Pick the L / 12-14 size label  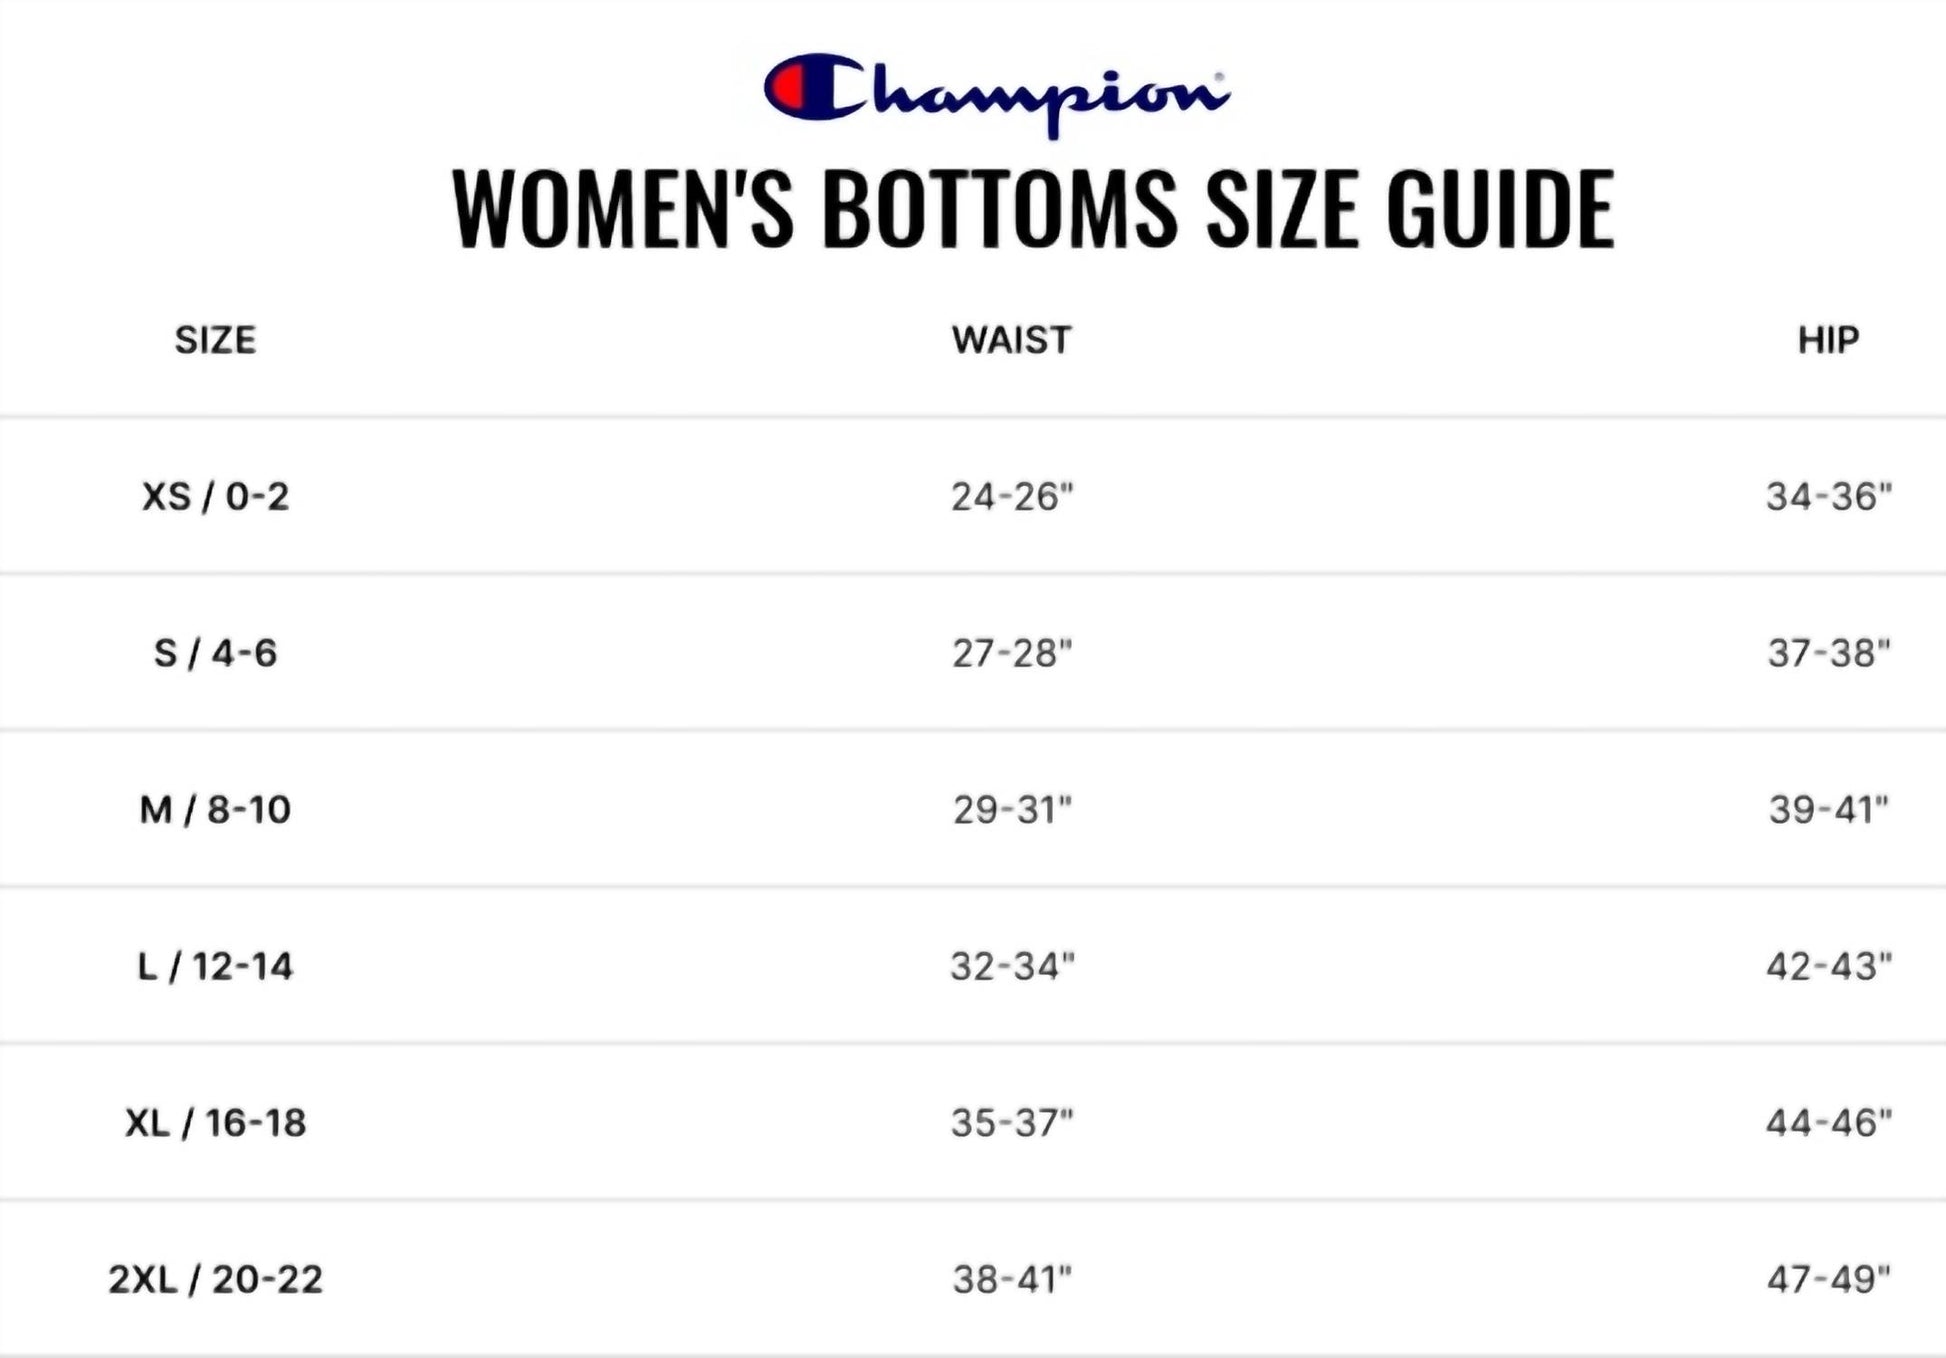pos(215,966)
